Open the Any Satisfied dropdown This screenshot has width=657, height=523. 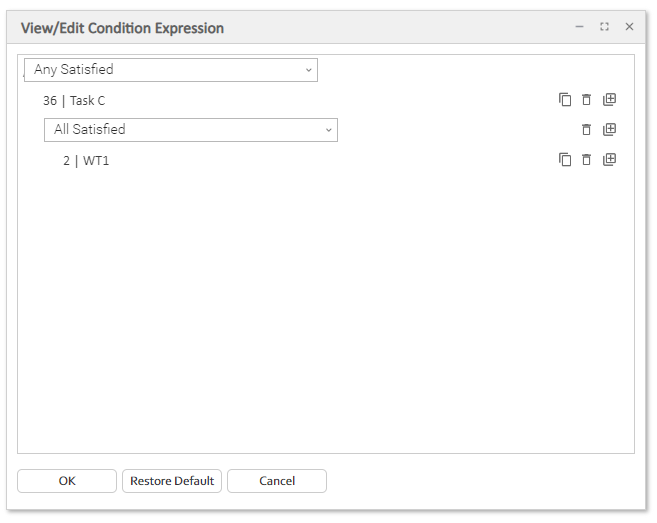coord(171,70)
